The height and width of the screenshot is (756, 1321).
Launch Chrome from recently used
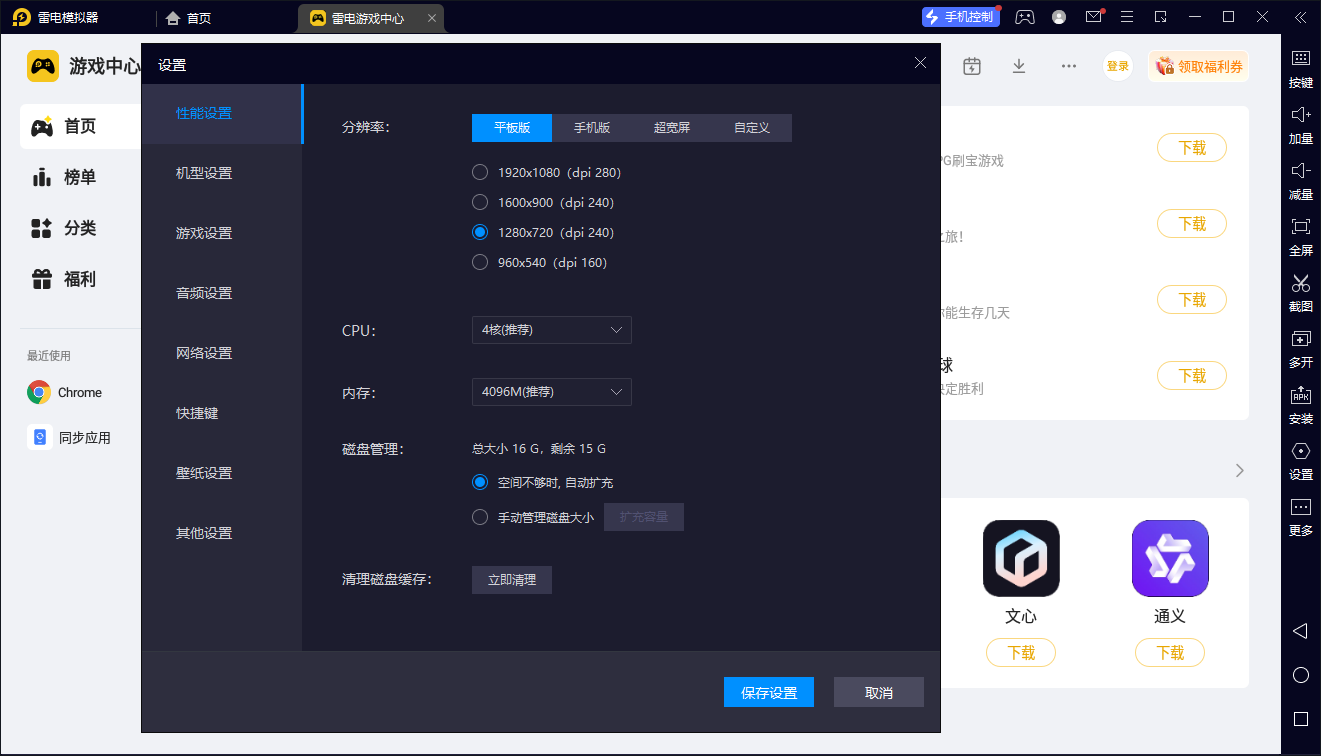point(65,393)
